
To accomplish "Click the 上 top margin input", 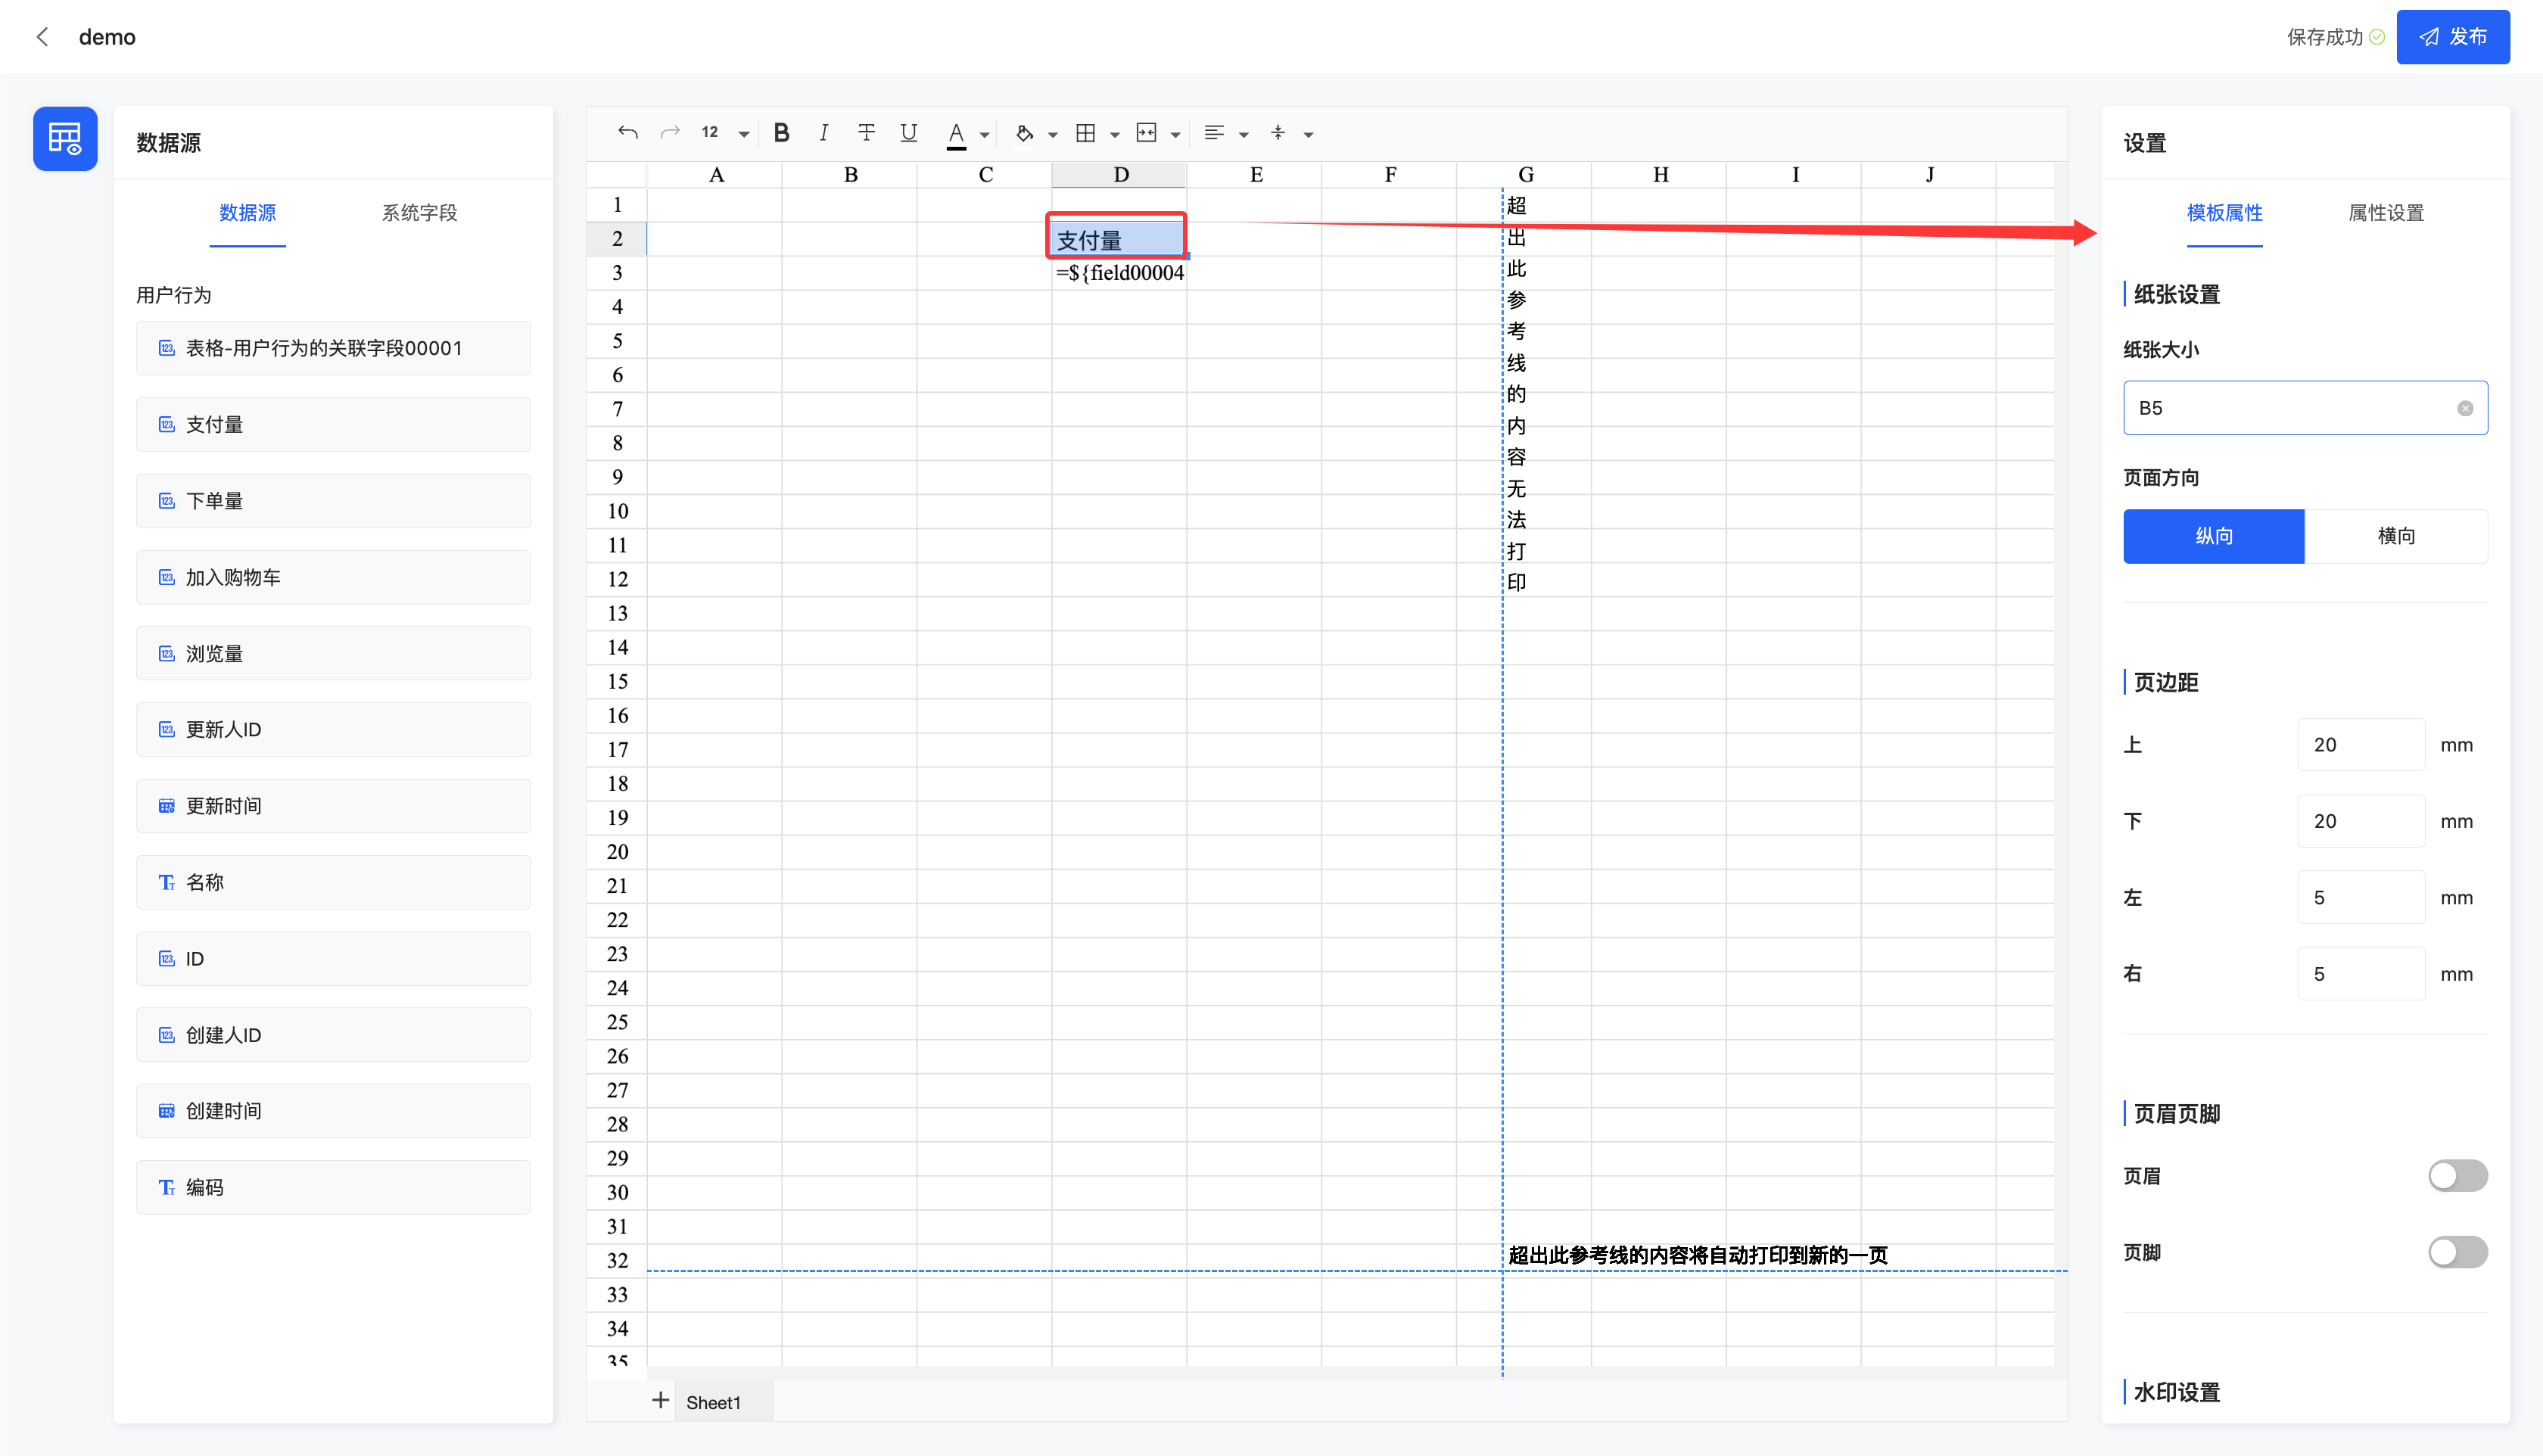I will point(2360,745).
